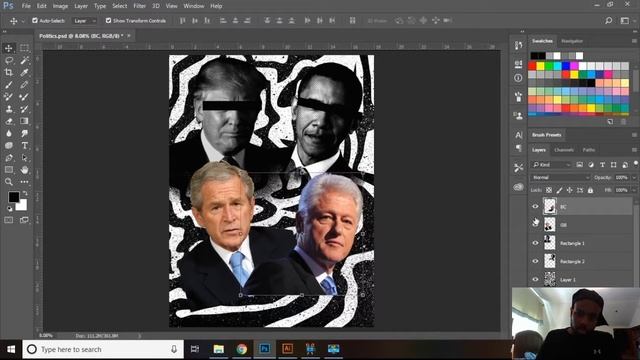The image size is (640, 360).
Task: Select the Crop tool
Action: coord(9,73)
